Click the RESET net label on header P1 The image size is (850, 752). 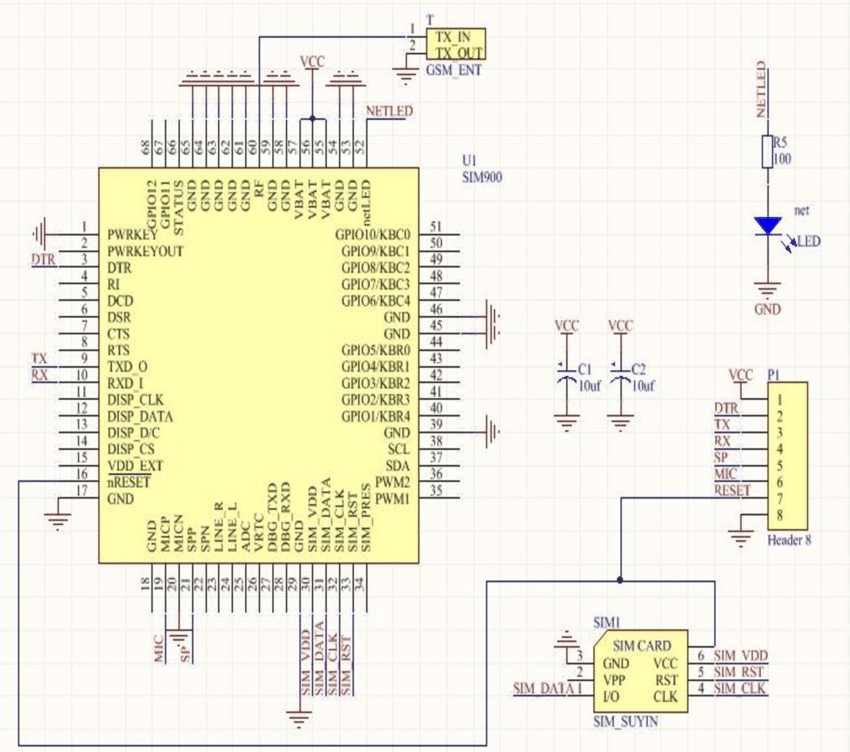tap(732, 491)
